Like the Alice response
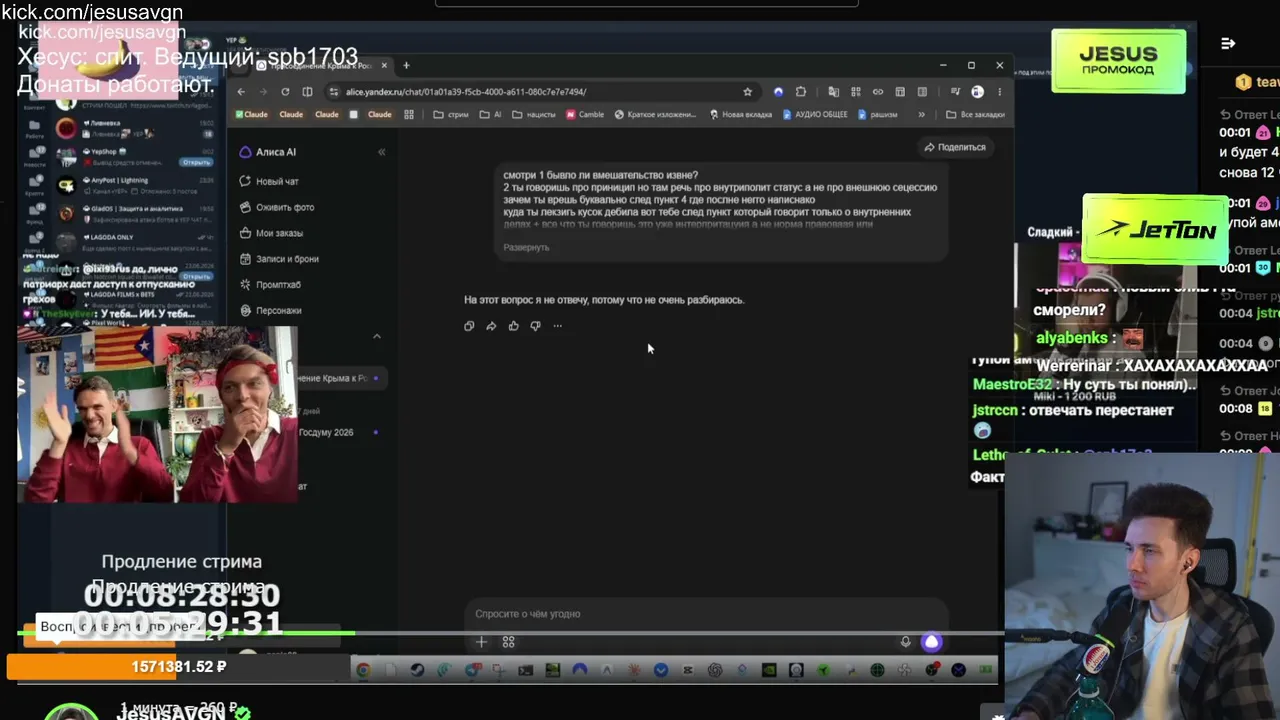1280x720 pixels. tap(513, 326)
